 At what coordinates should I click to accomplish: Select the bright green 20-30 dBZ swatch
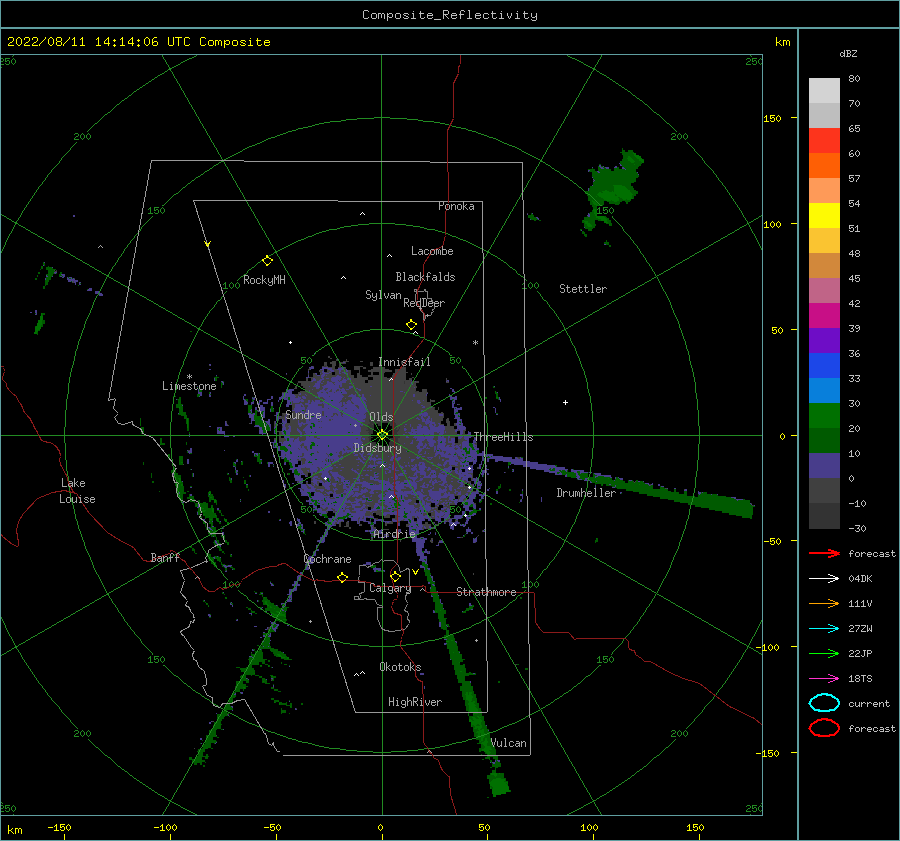824,416
